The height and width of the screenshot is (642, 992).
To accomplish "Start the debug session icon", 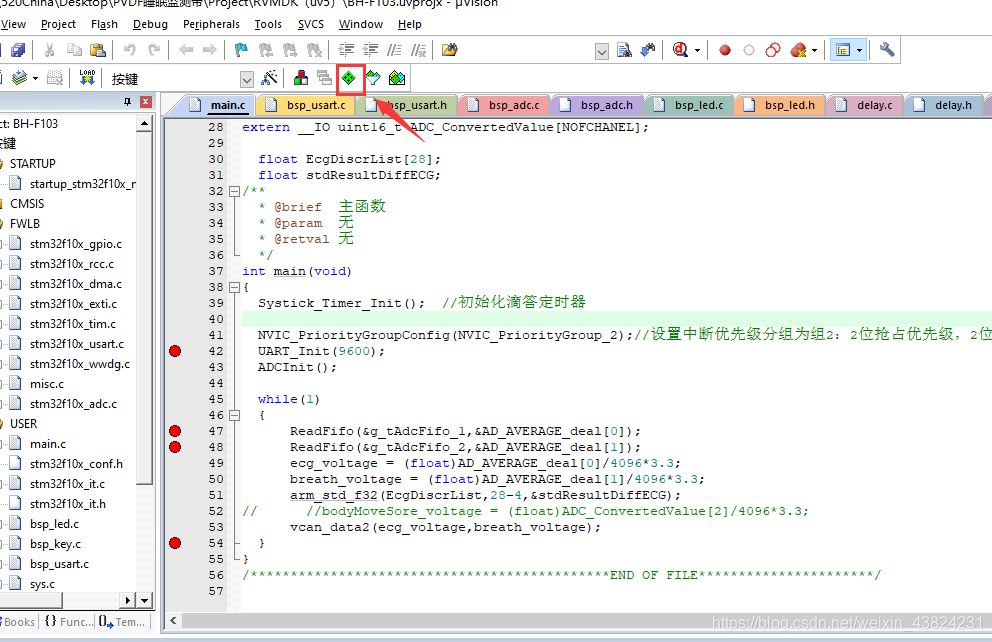I will click(x=681, y=50).
